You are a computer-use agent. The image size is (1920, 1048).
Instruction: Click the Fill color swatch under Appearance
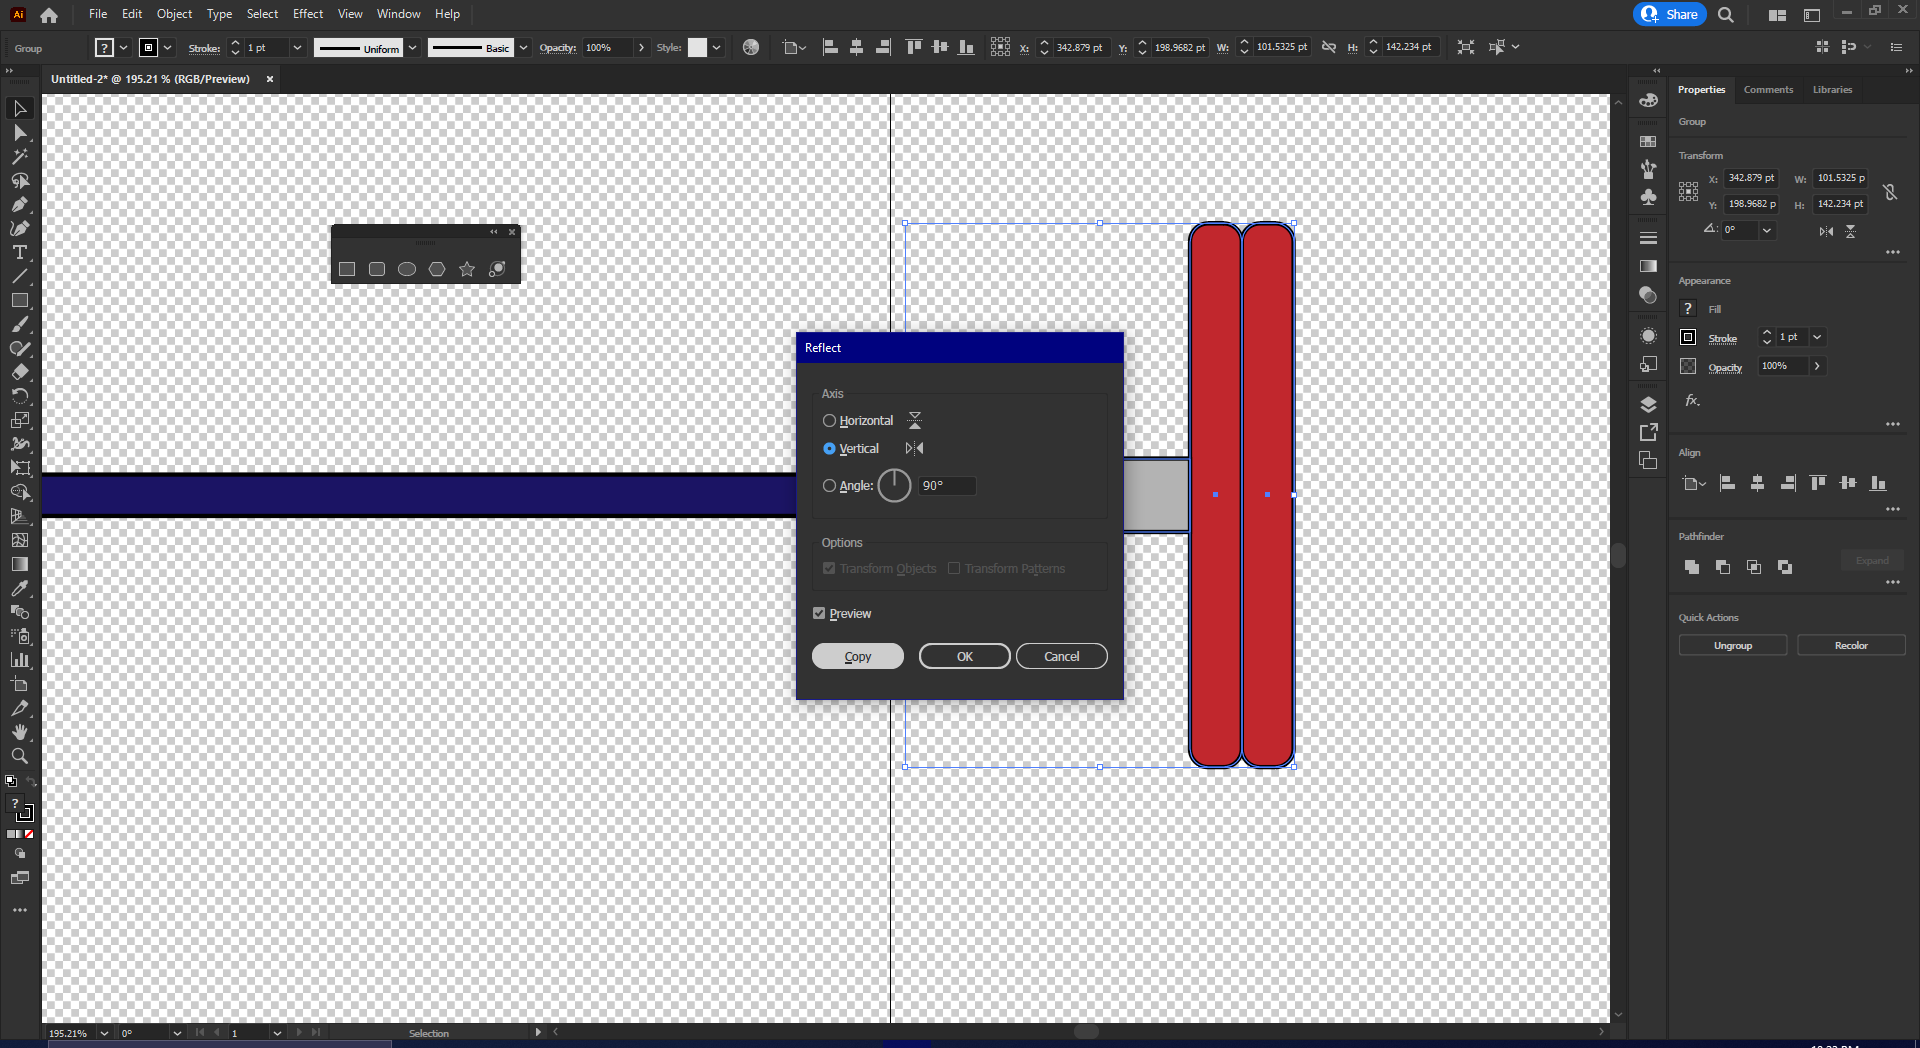[x=1687, y=308]
